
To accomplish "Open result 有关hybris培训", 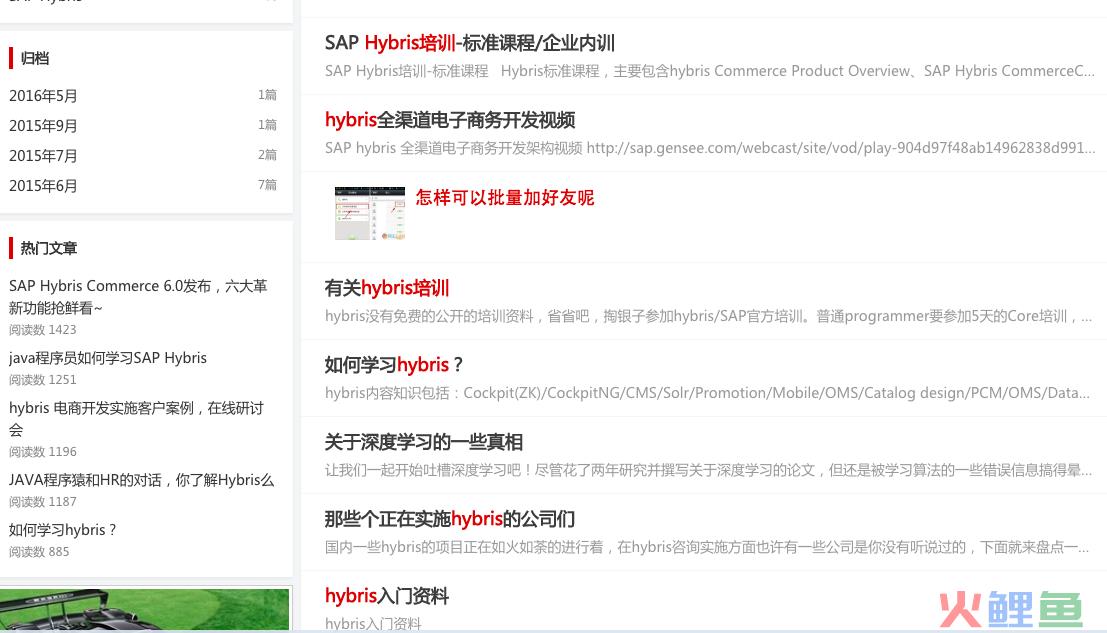I will (387, 288).
